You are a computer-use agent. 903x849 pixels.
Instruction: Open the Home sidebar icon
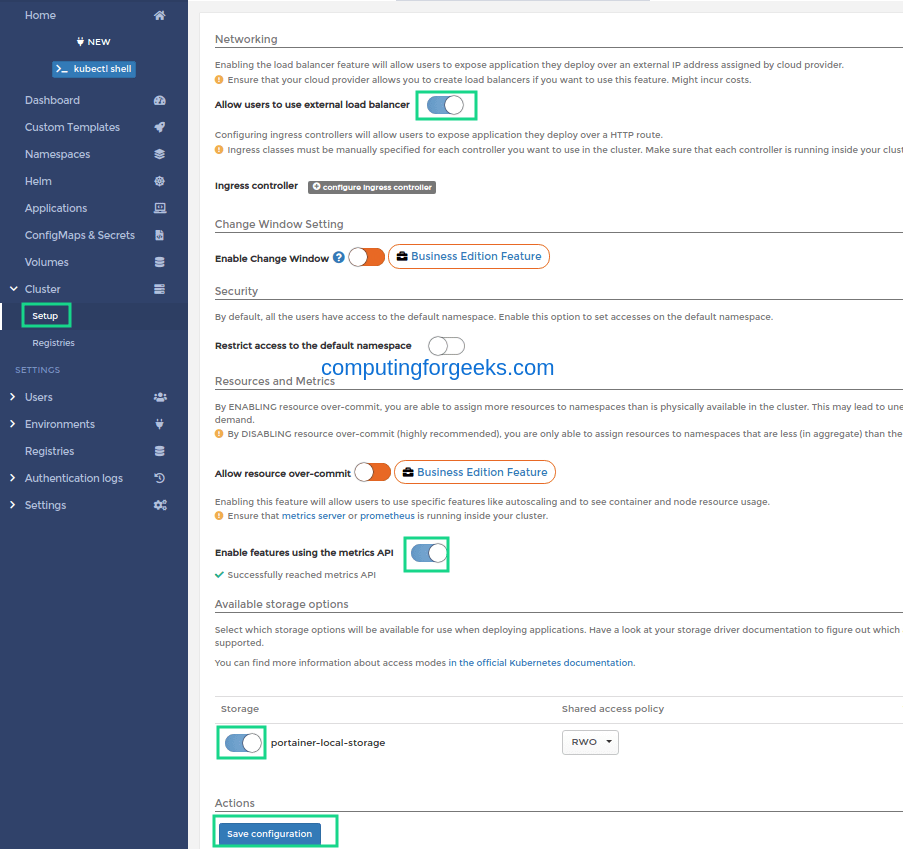158,15
